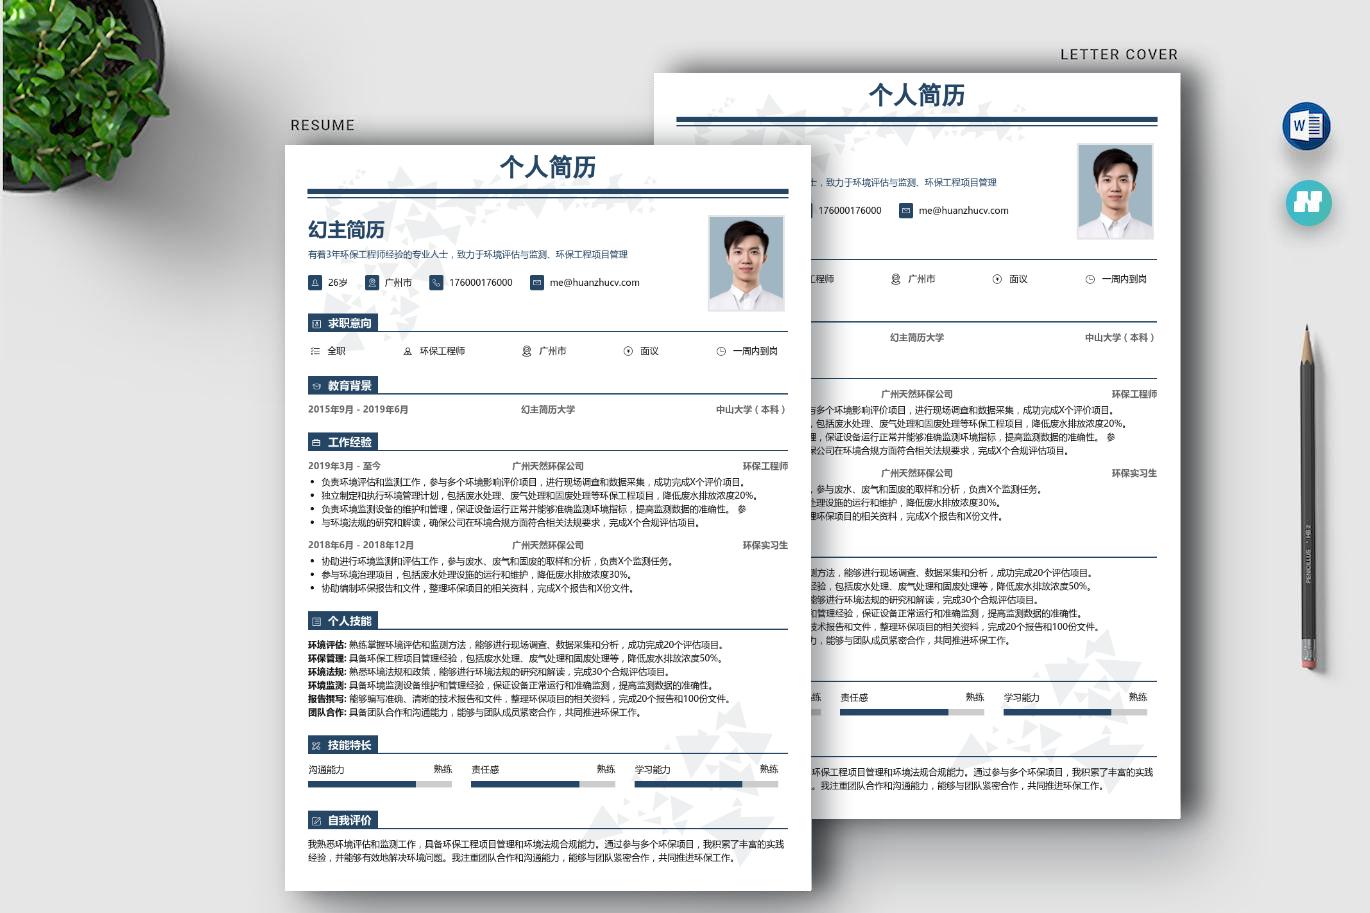This screenshot has width=1370, height=913.
Task: Click the list icon beside 全职
Action: pyautogui.click(x=316, y=351)
